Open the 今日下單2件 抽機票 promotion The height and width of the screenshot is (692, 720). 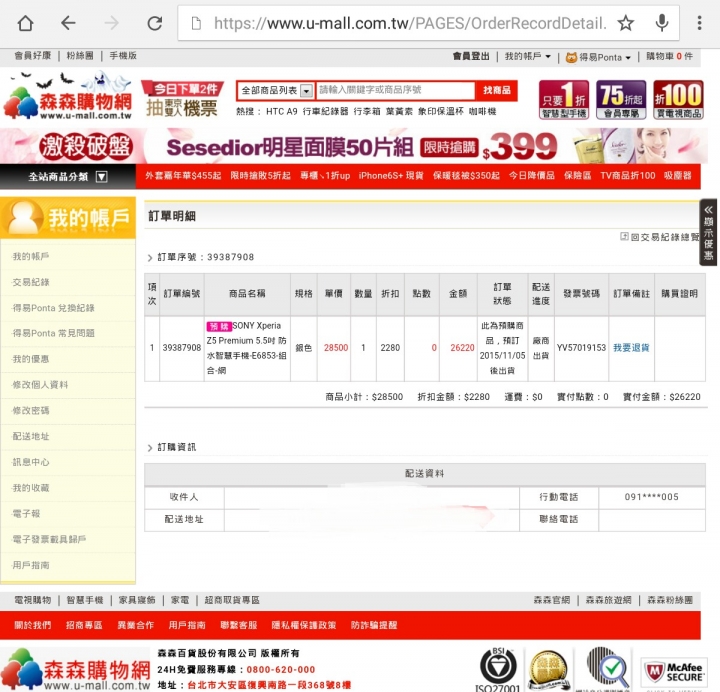(x=183, y=98)
